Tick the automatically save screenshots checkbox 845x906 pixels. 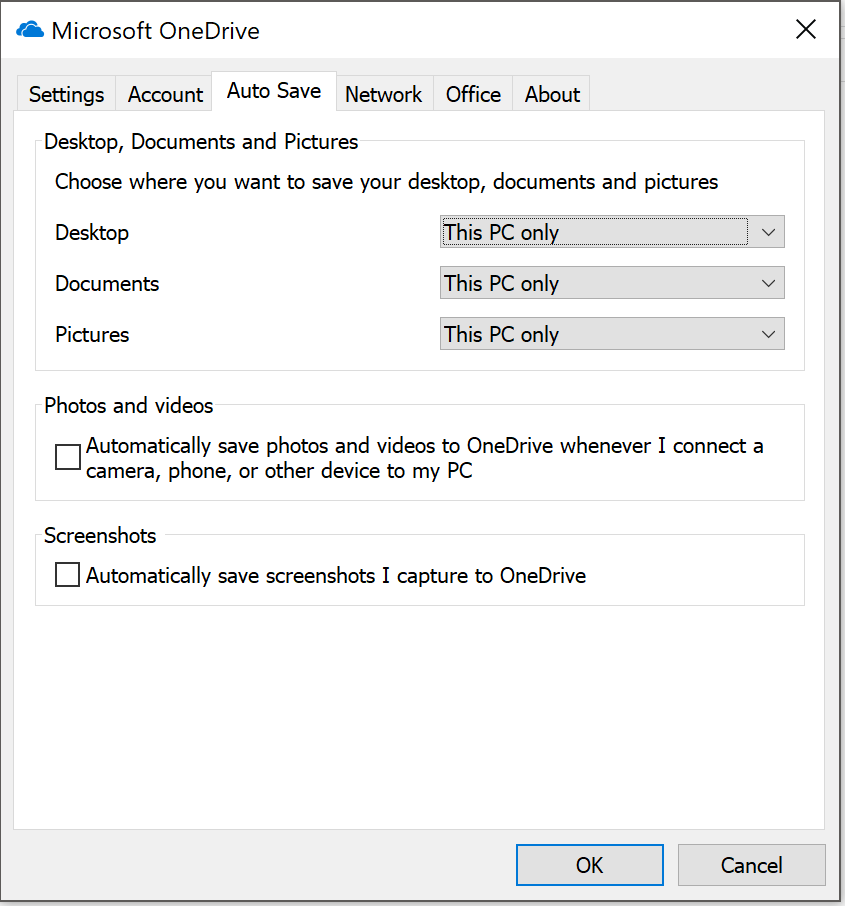(x=68, y=575)
